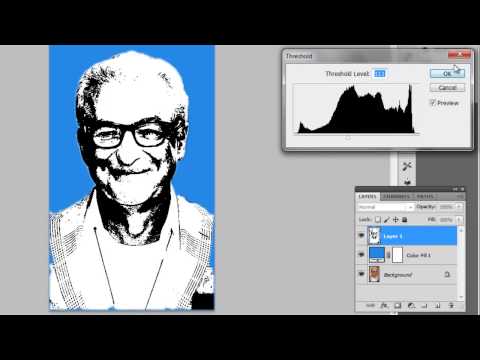Screen dimensions: 480x360
Task: Click the layer Opacity percentage field
Action: click(446, 207)
